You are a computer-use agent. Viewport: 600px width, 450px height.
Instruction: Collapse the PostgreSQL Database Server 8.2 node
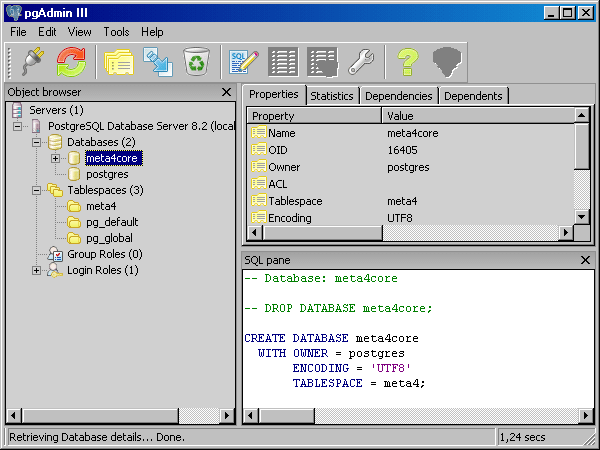point(17,126)
